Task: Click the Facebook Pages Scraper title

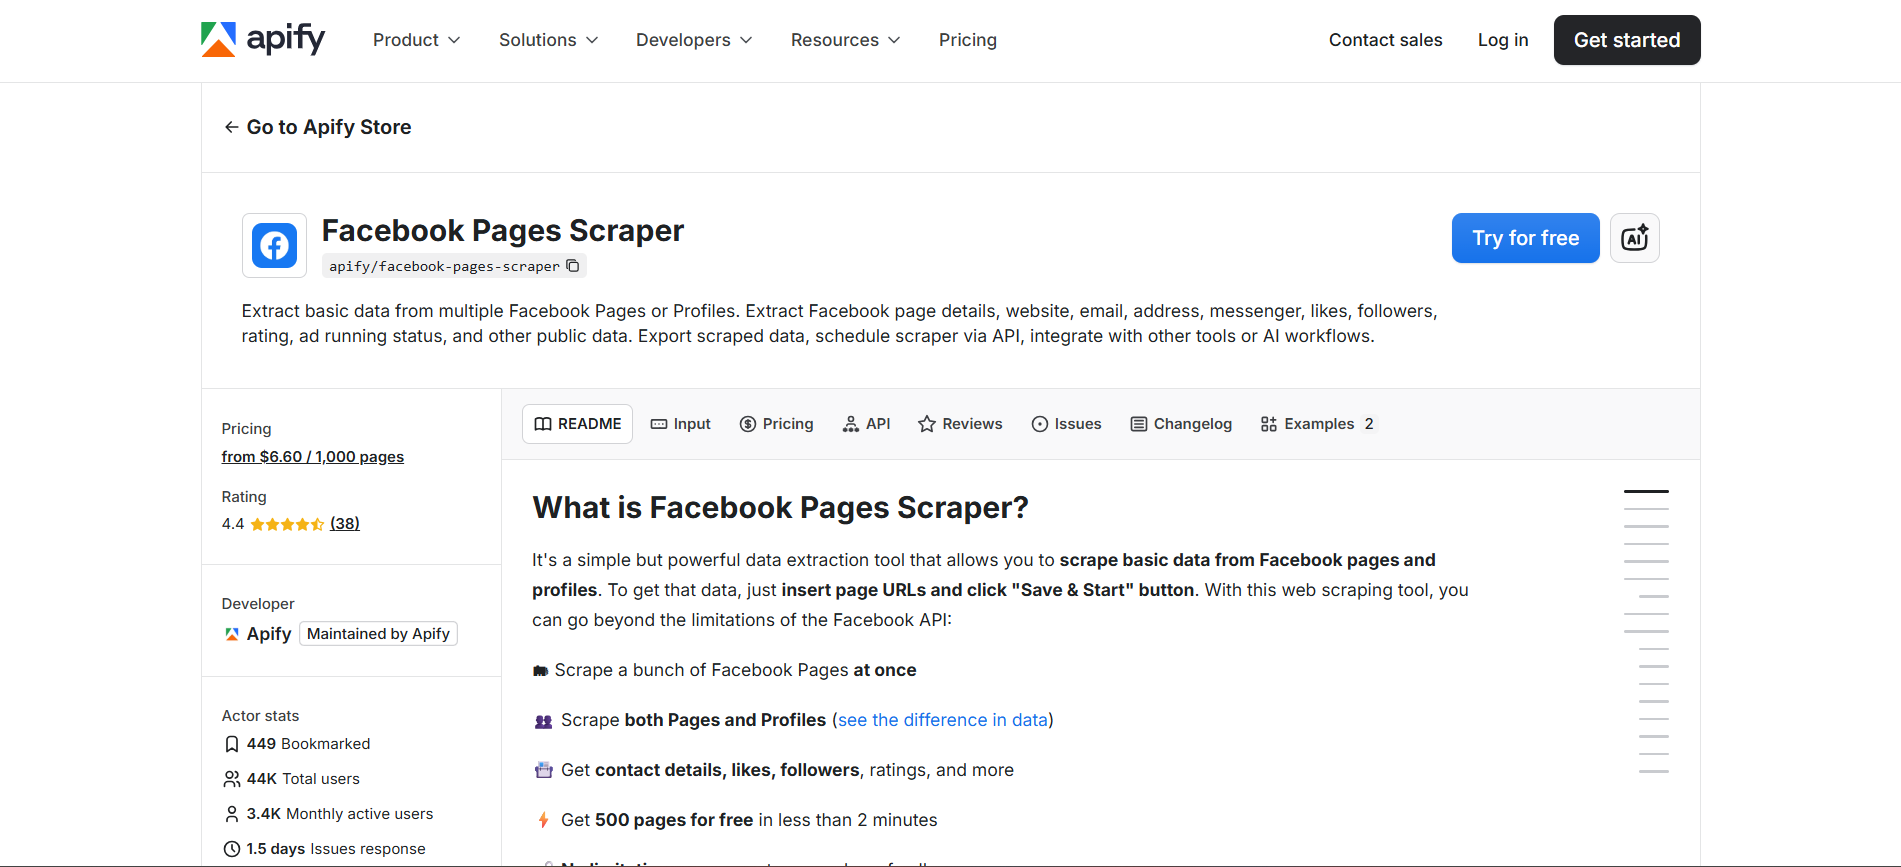Action: [x=503, y=231]
